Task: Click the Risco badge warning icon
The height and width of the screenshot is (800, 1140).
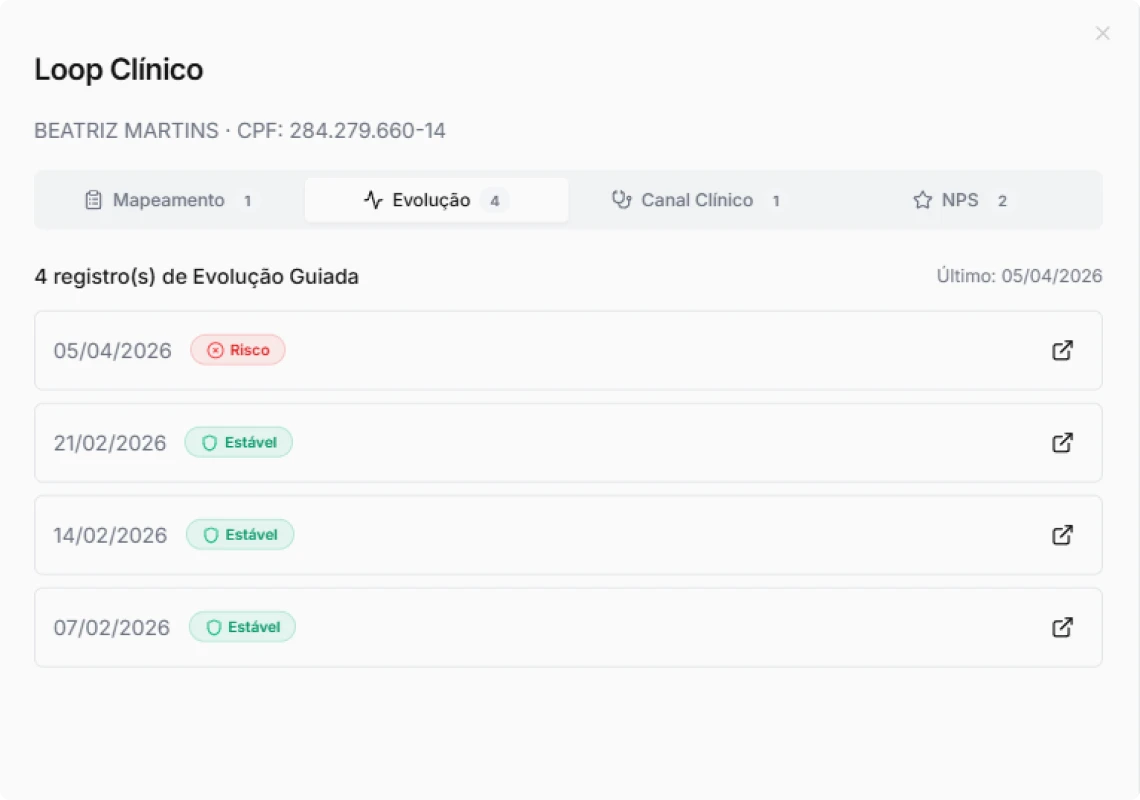Action: point(213,350)
